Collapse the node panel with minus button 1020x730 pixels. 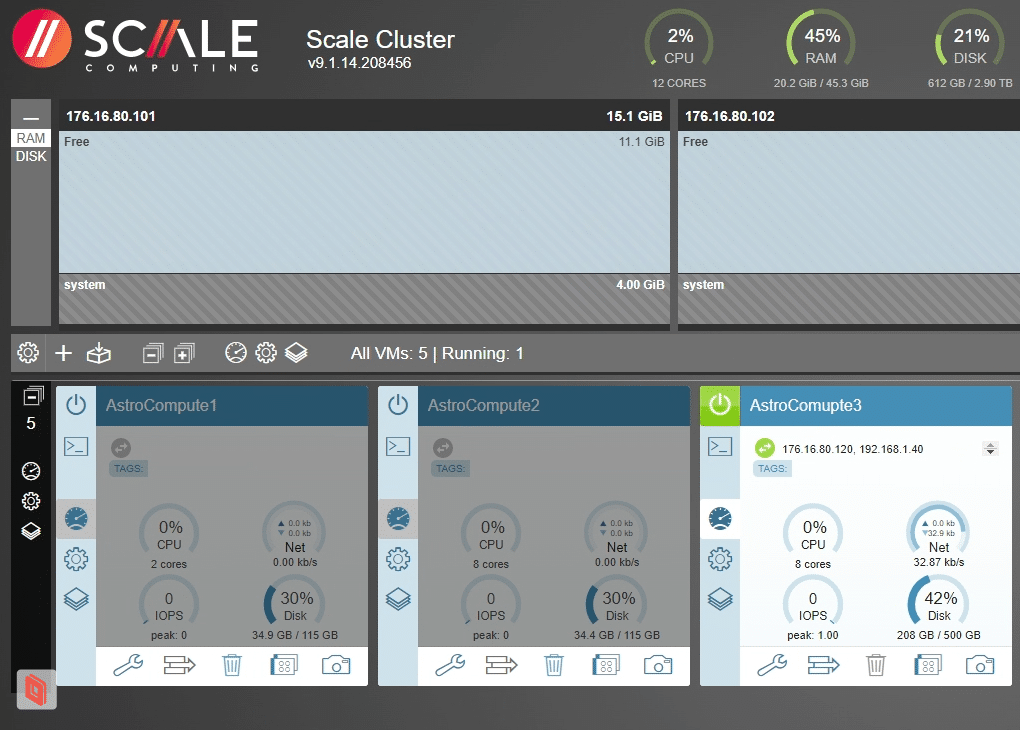[31, 118]
